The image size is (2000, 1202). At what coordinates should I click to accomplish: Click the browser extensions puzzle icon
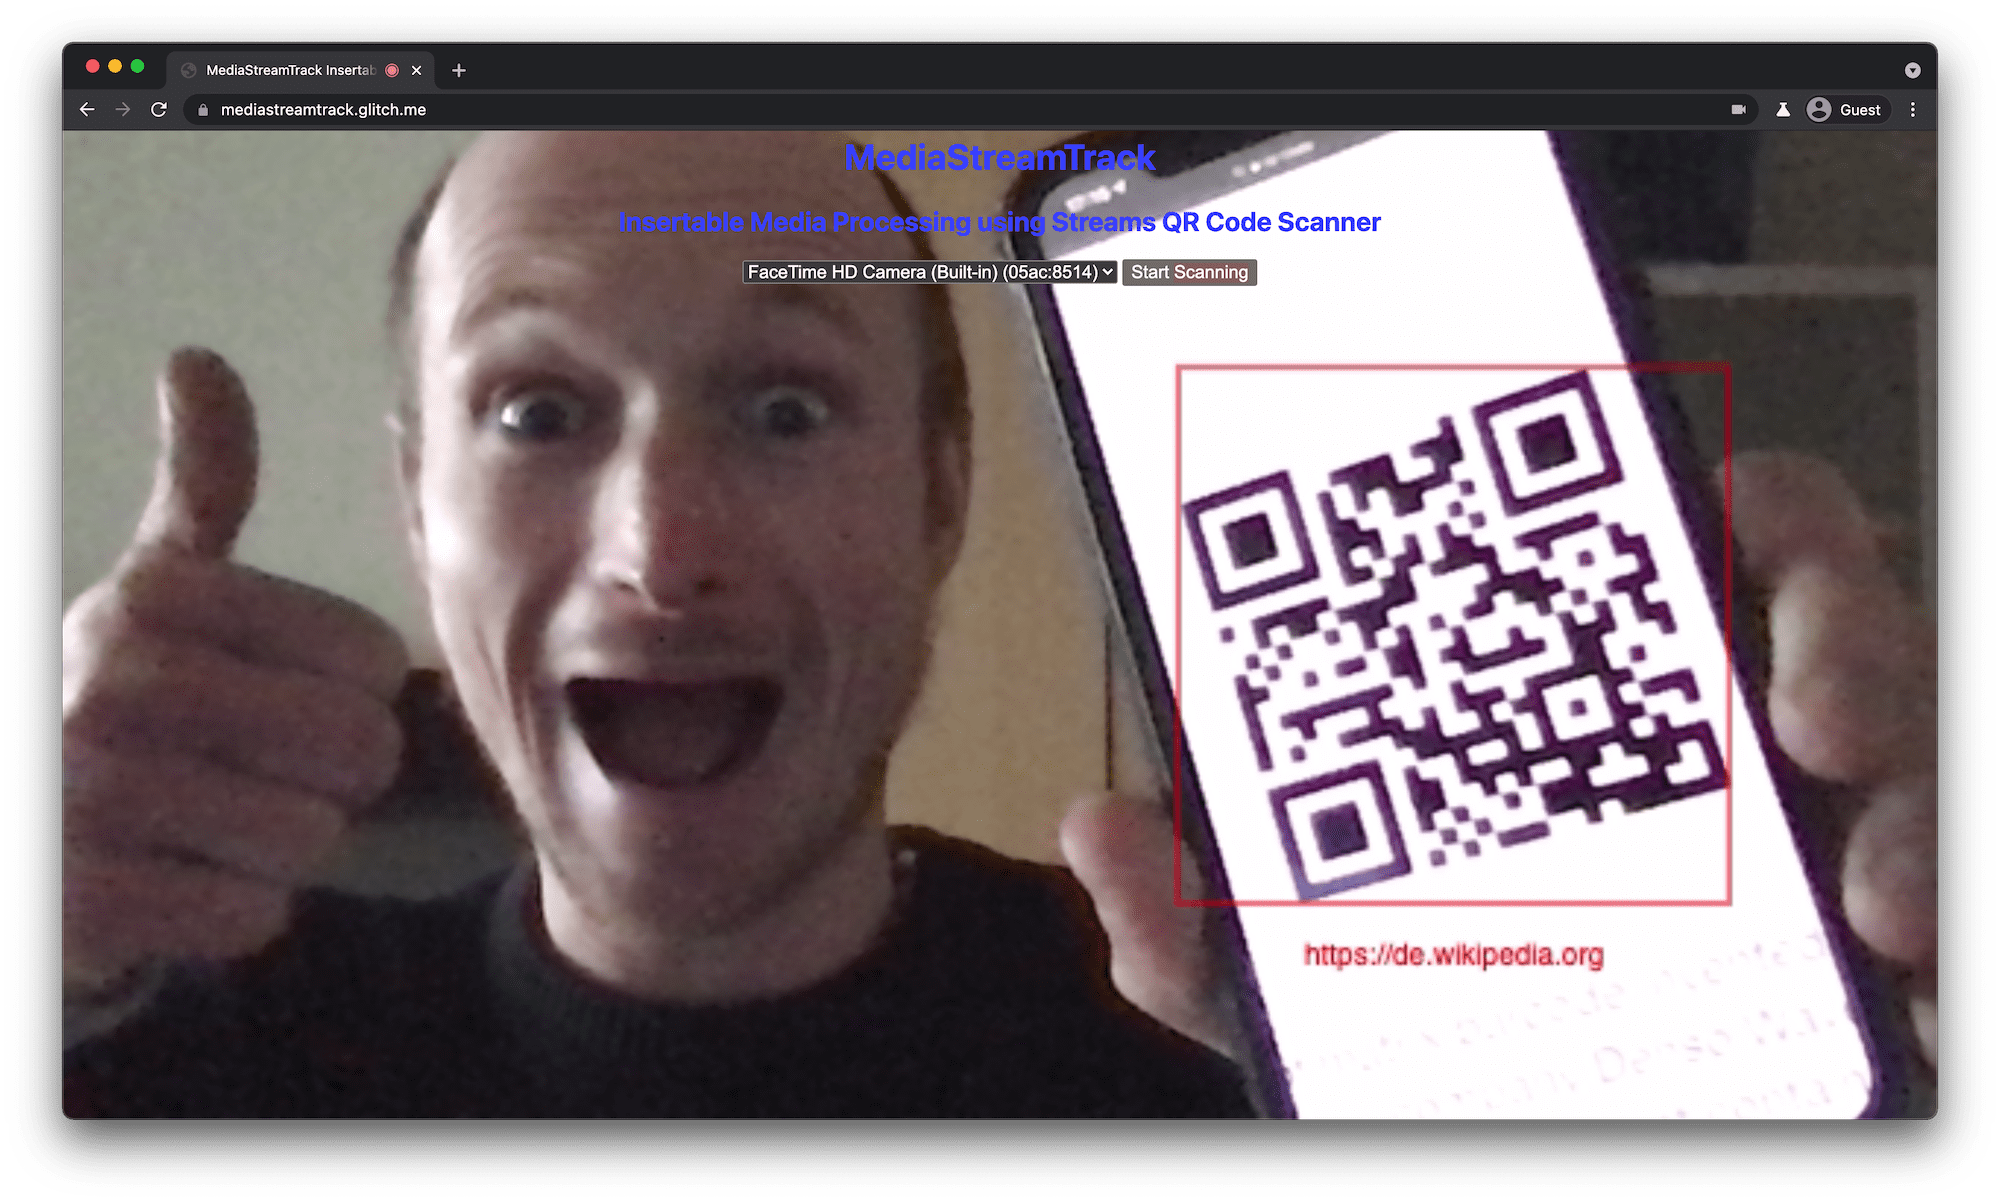pyautogui.click(x=1781, y=110)
